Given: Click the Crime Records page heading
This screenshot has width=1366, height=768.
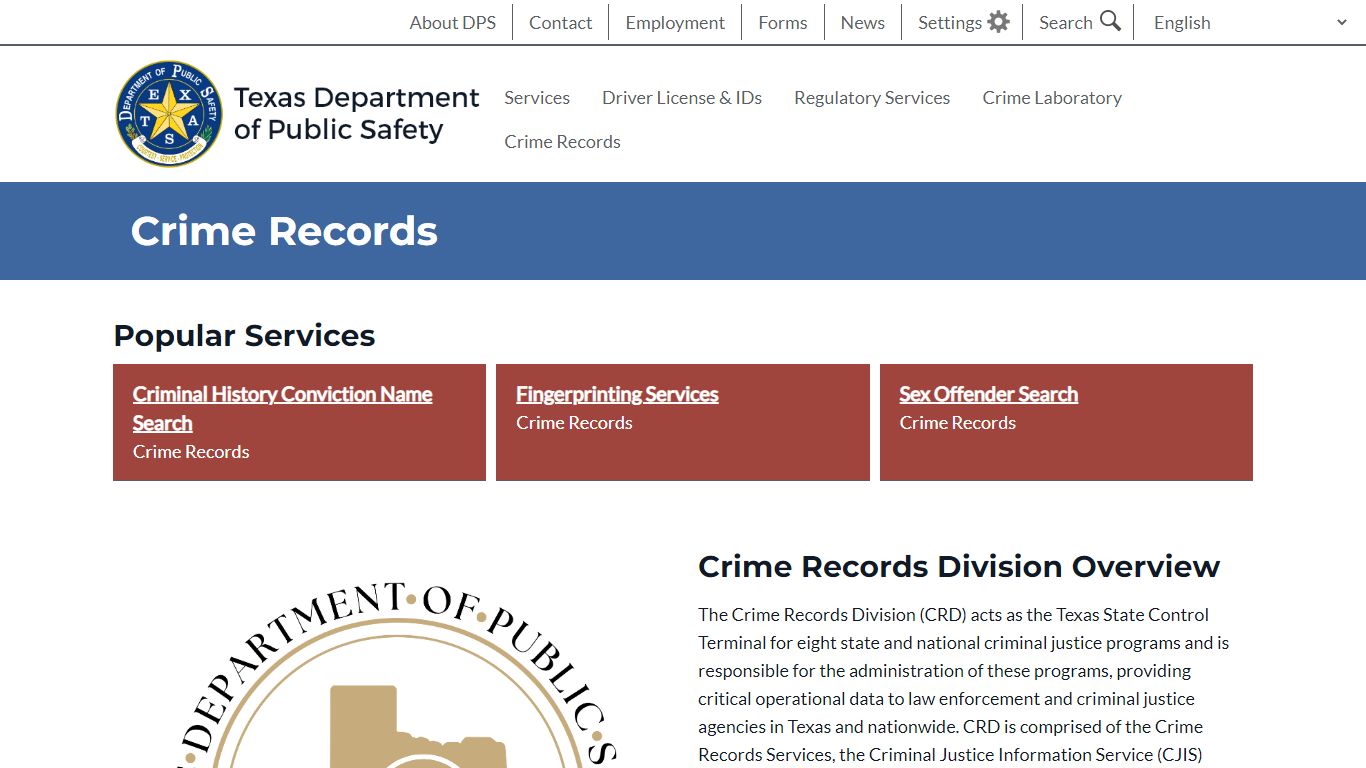Looking at the screenshot, I should pos(284,231).
